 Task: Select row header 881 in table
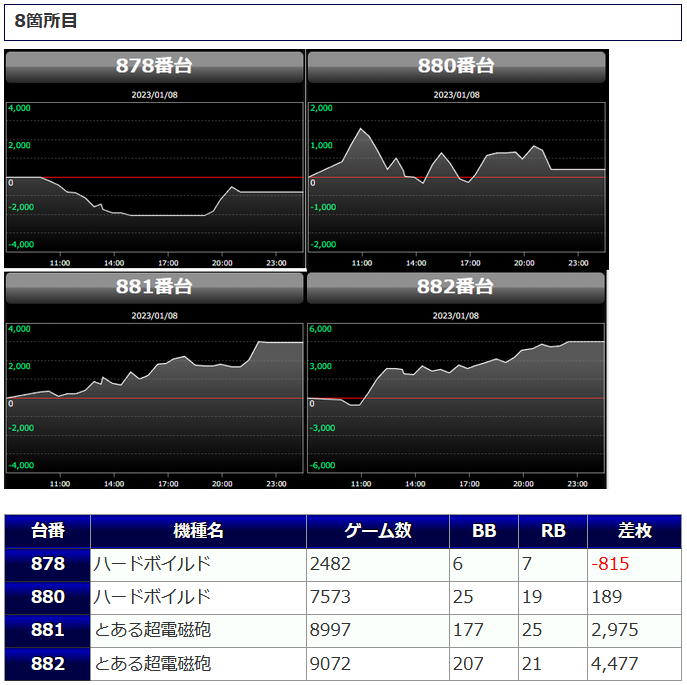coord(48,630)
